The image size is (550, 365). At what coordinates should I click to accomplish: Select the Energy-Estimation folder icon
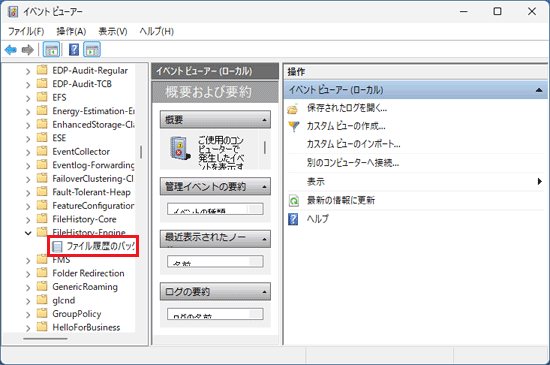(x=42, y=111)
